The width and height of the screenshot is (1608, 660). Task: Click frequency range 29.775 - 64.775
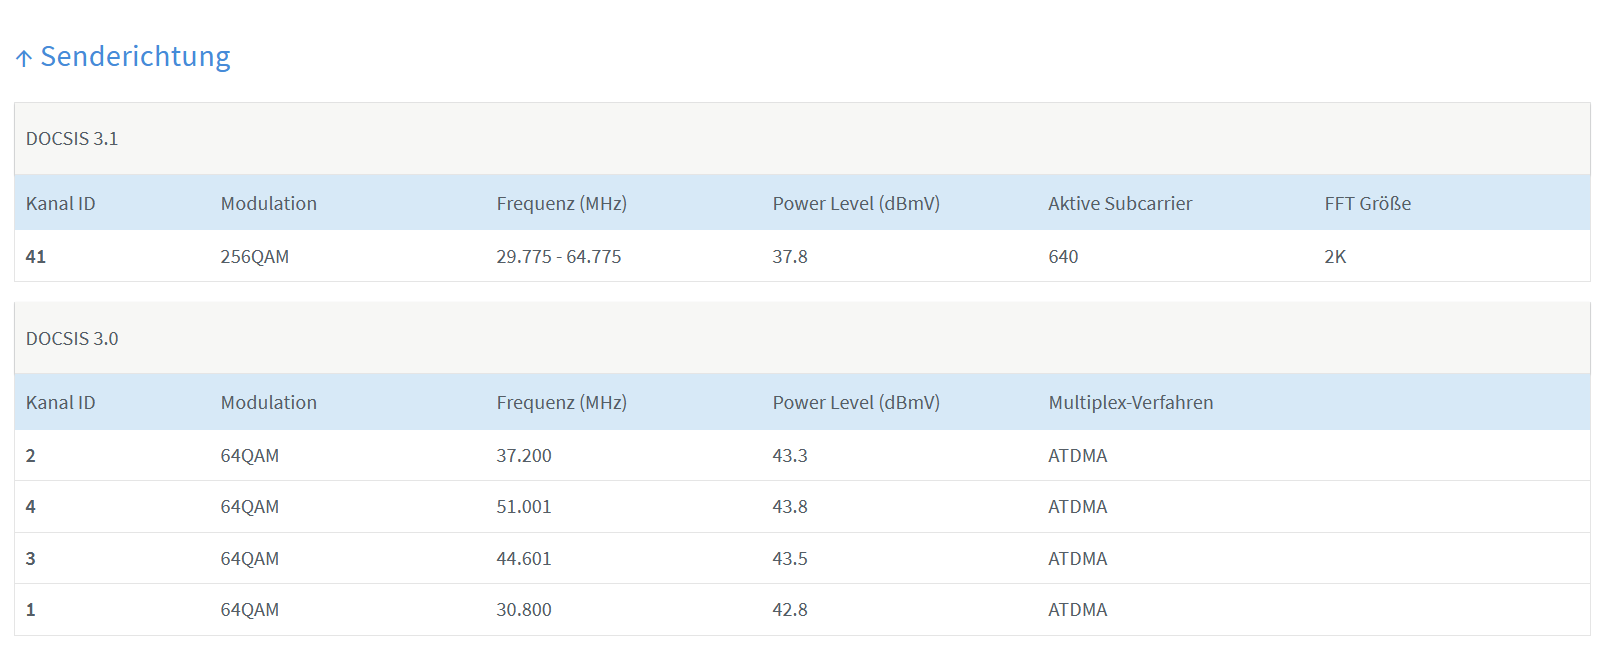click(x=558, y=257)
